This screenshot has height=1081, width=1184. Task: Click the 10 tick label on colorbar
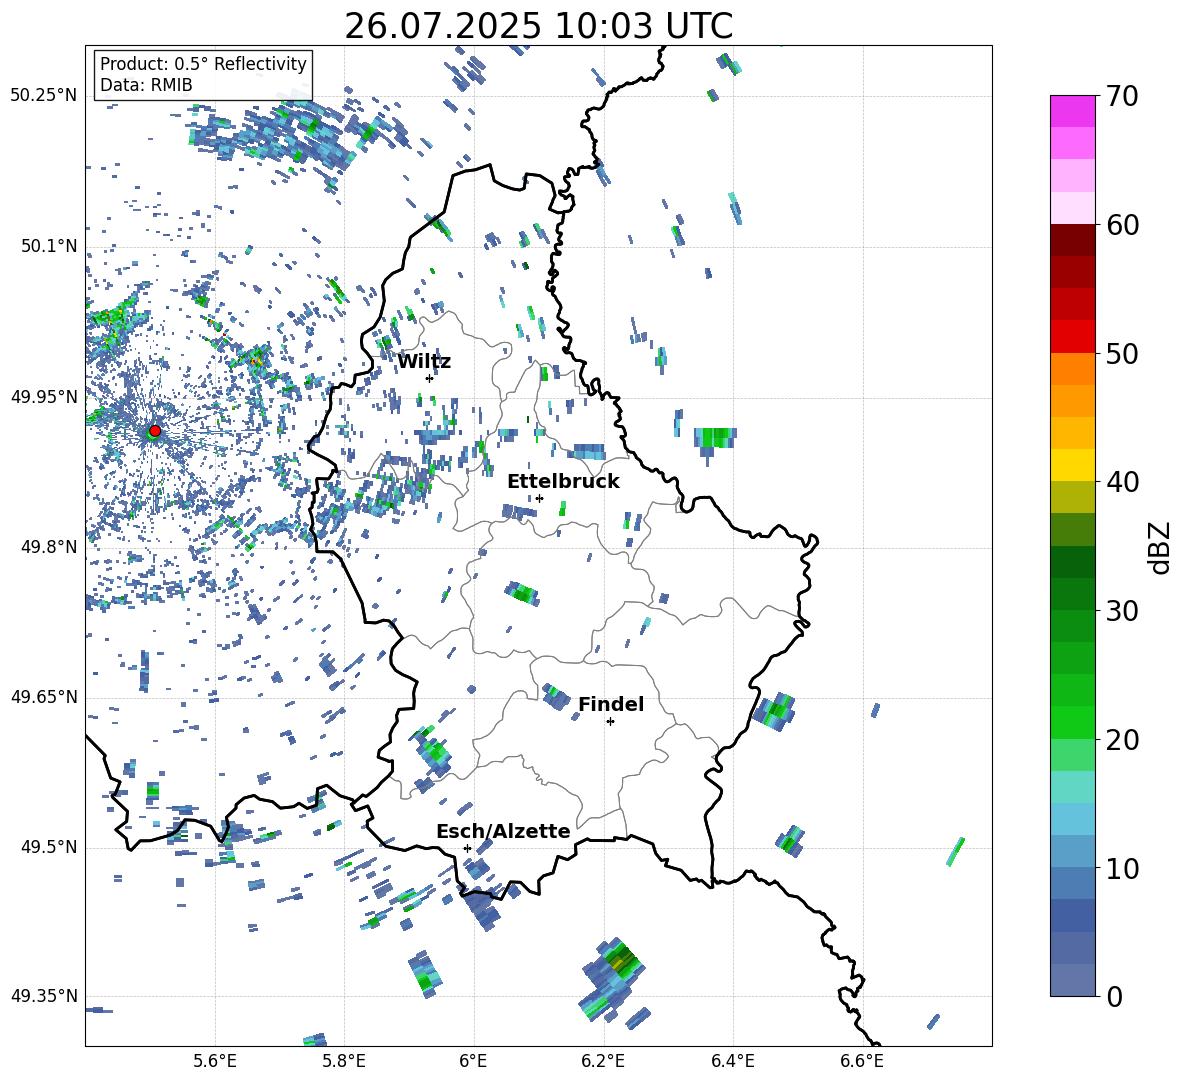[x=1122, y=869]
